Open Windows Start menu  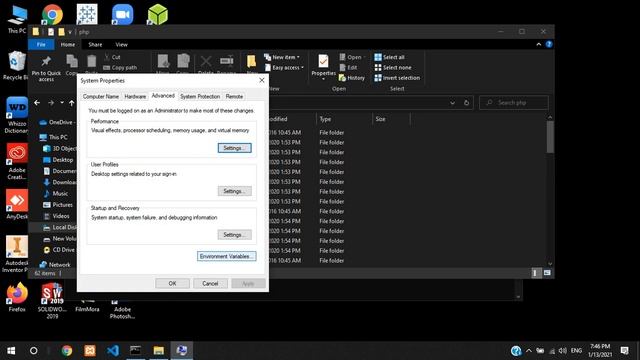[x=11, y=351]
